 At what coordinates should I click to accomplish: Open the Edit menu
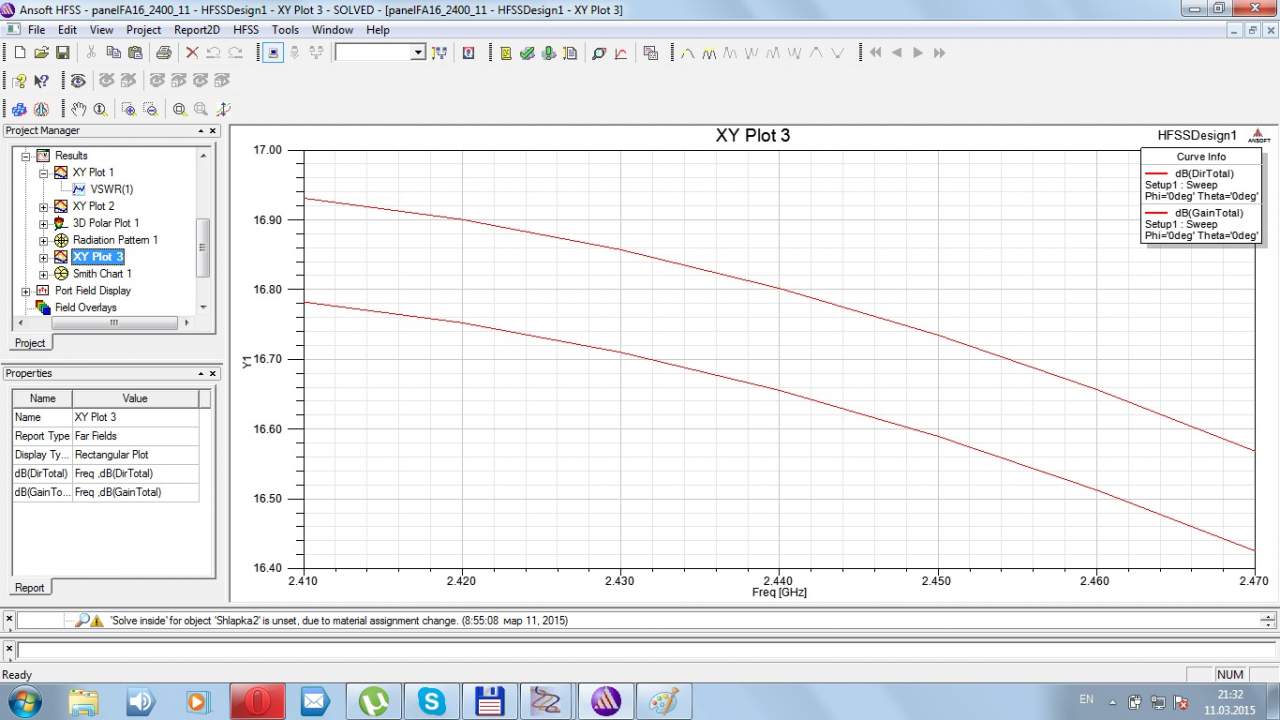(68, 30)
